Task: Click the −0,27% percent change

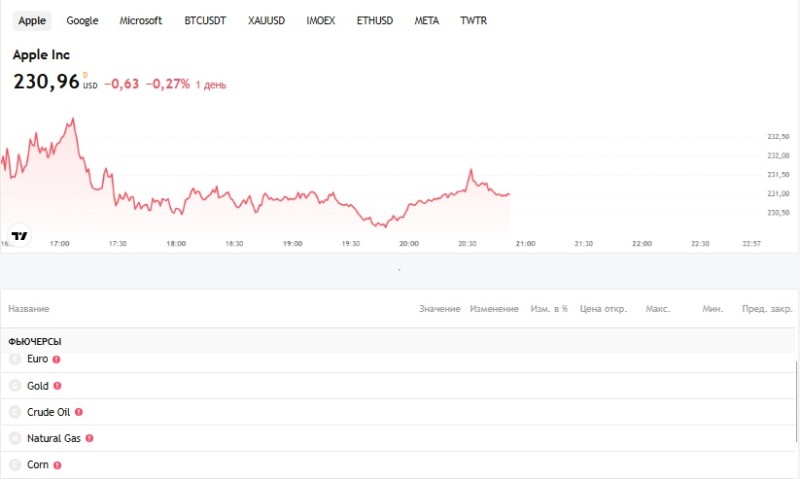Action: pyautogui.click(x=168, y=84)
